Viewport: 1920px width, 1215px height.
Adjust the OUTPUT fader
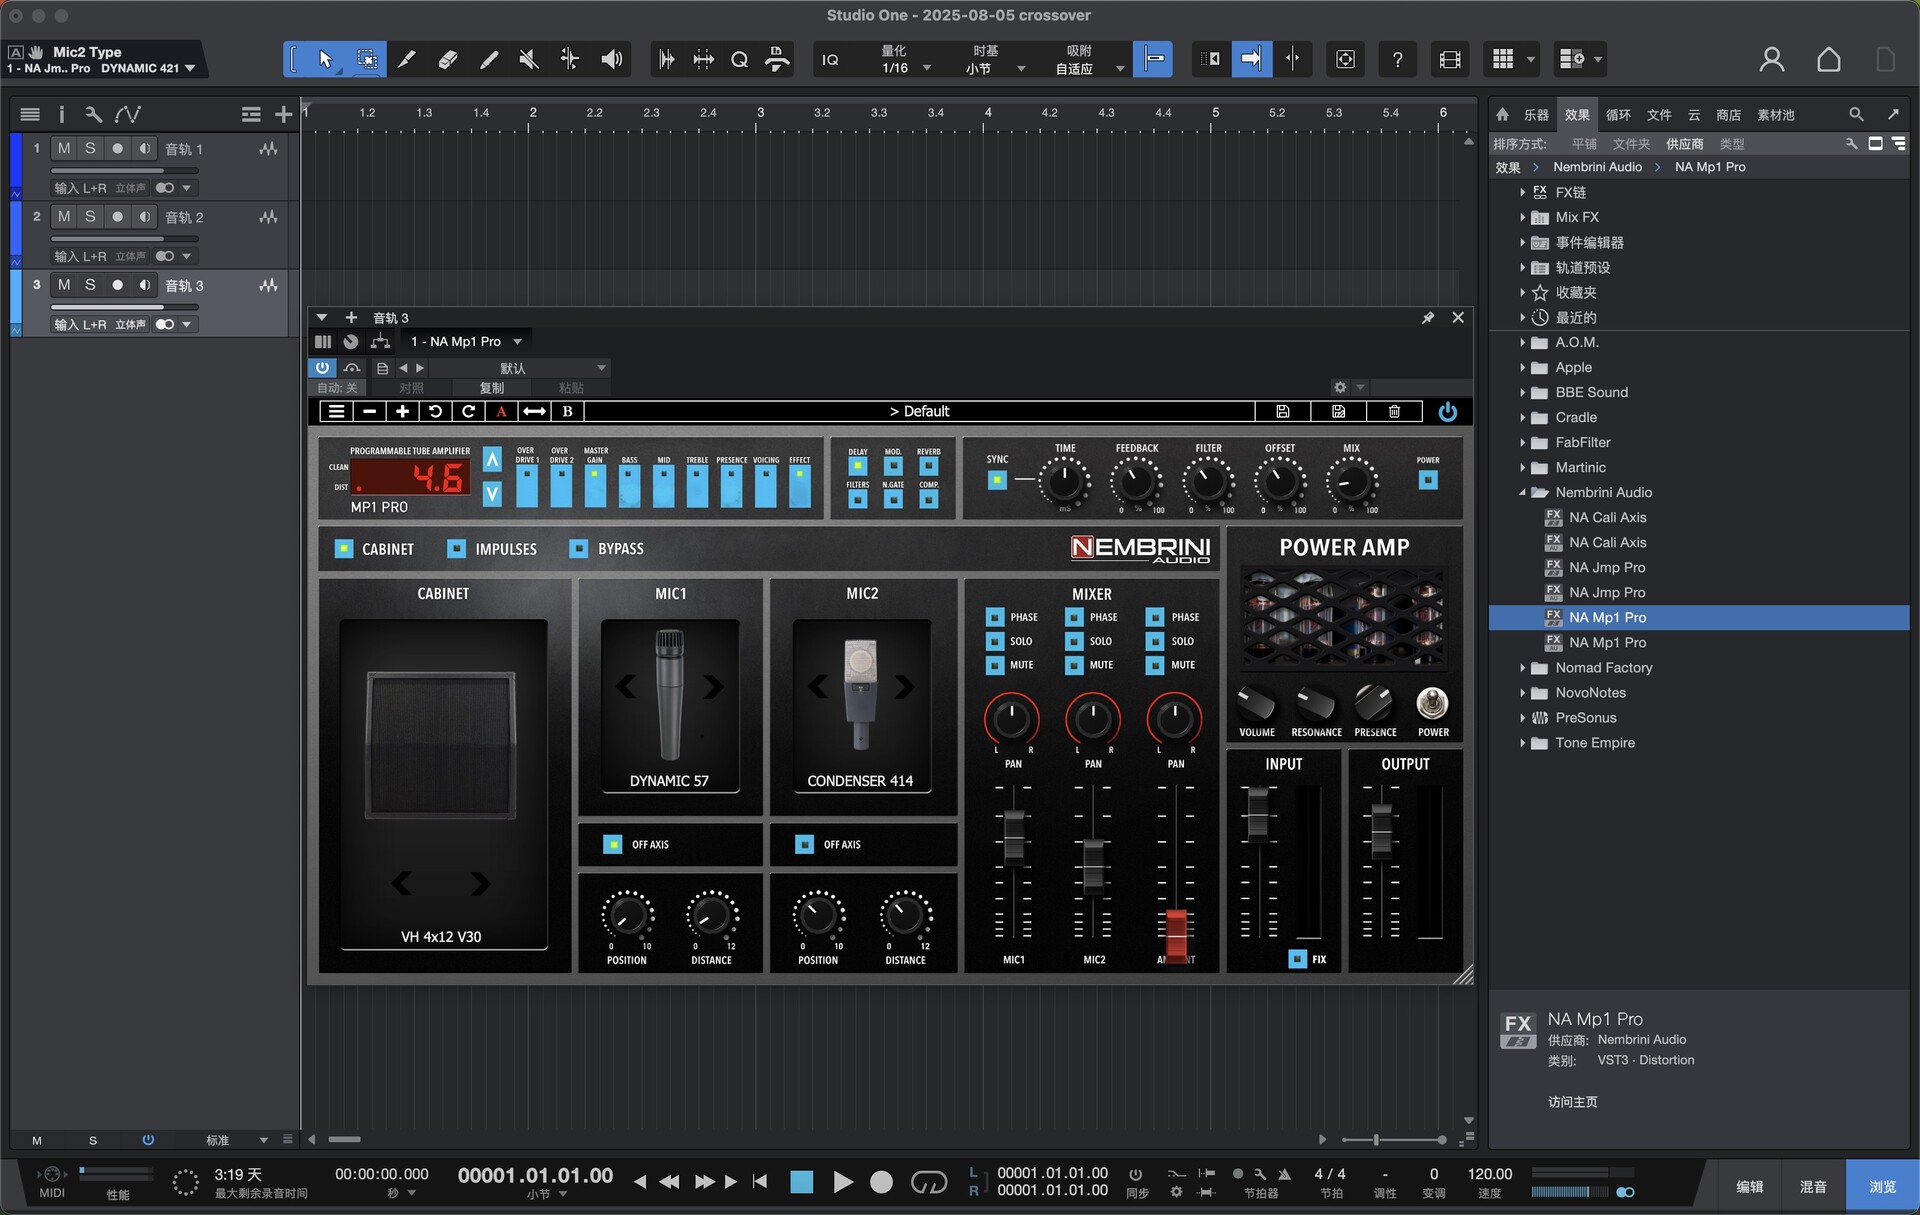tap(1381, 830)
